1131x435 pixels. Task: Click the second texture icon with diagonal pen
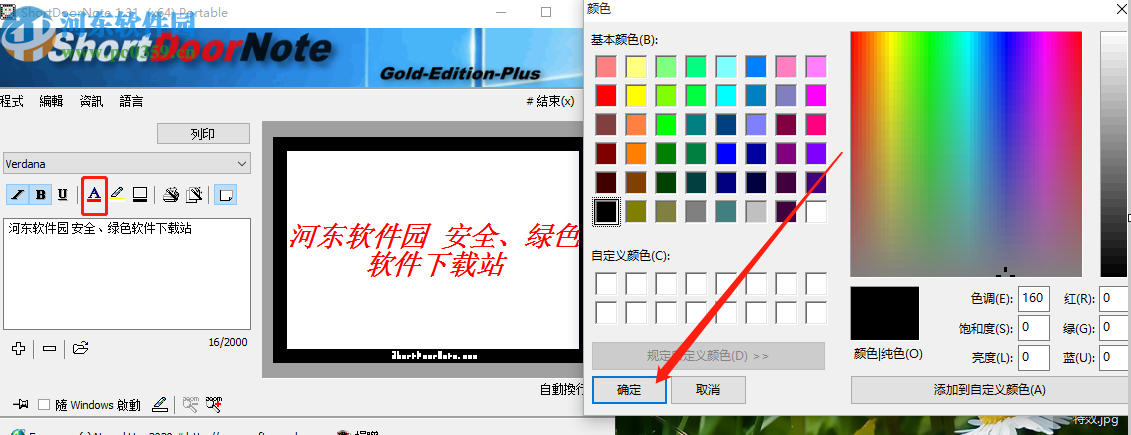(194, 194)
